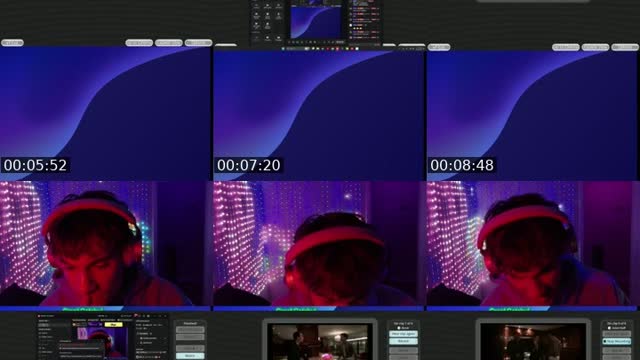Select webcam image below the 00:08:48 frame

pyautogui.click(x=532, y=243)
